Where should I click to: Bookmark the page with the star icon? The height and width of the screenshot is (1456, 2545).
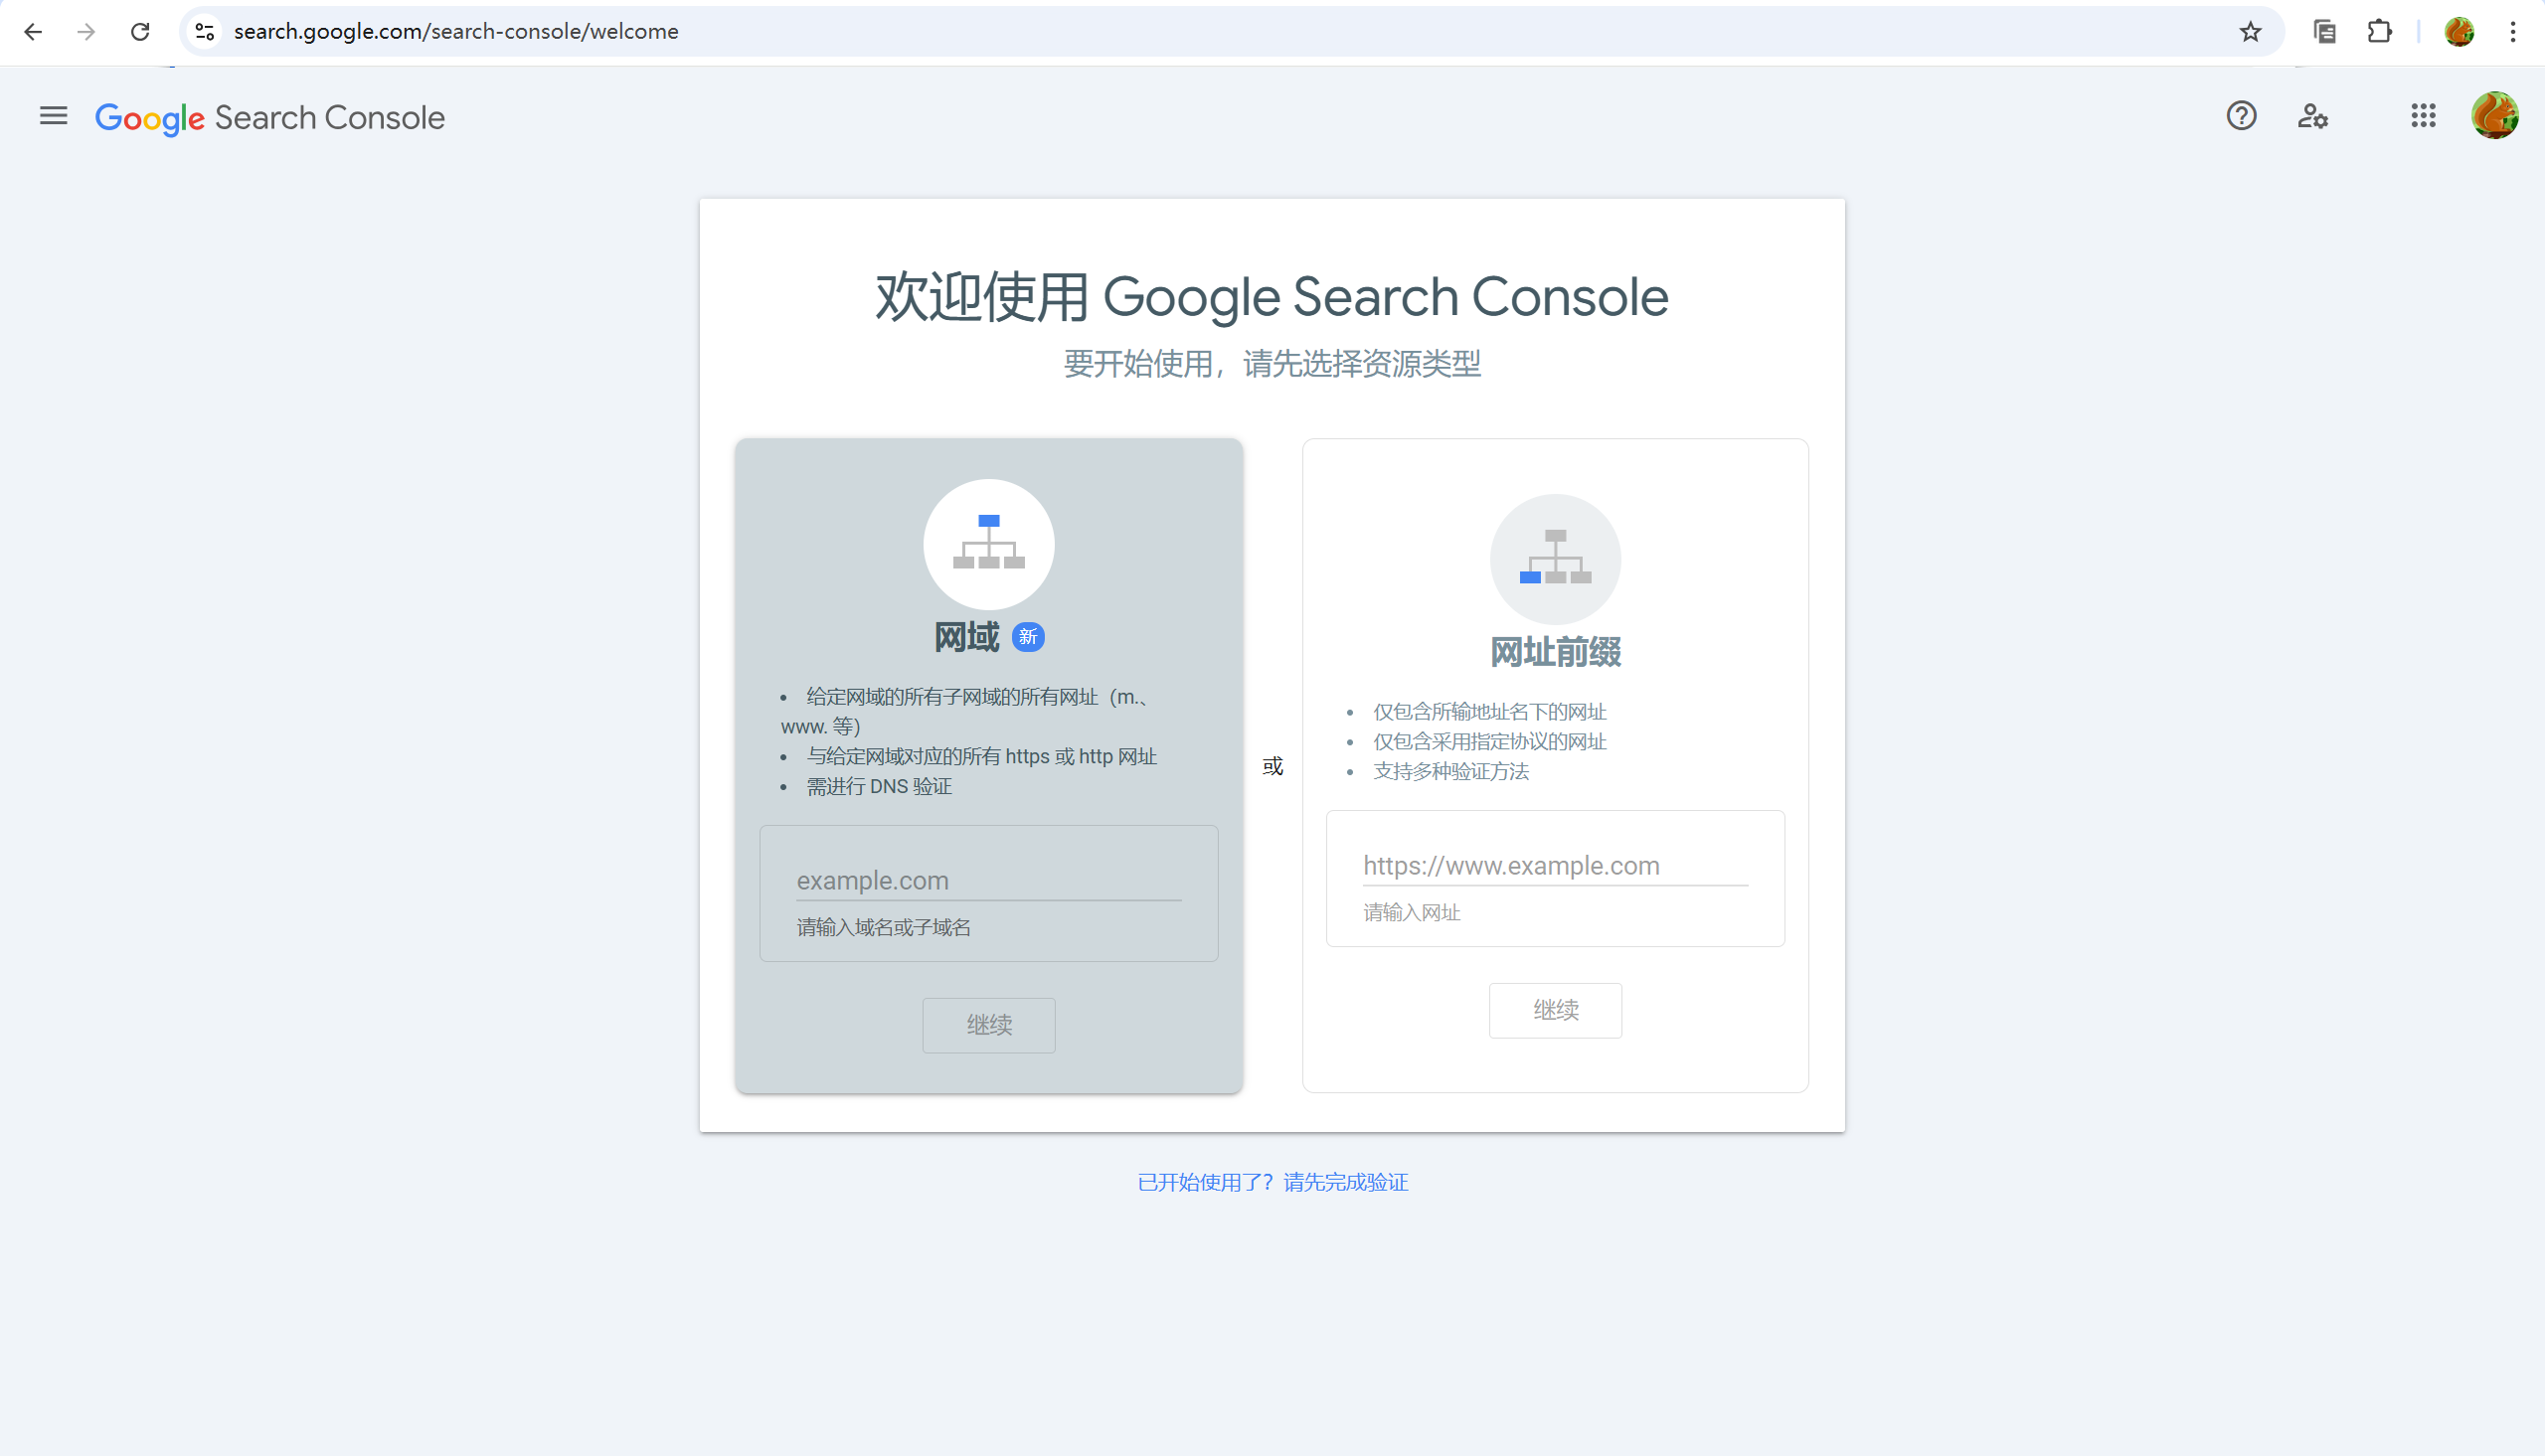point(2250,31)
